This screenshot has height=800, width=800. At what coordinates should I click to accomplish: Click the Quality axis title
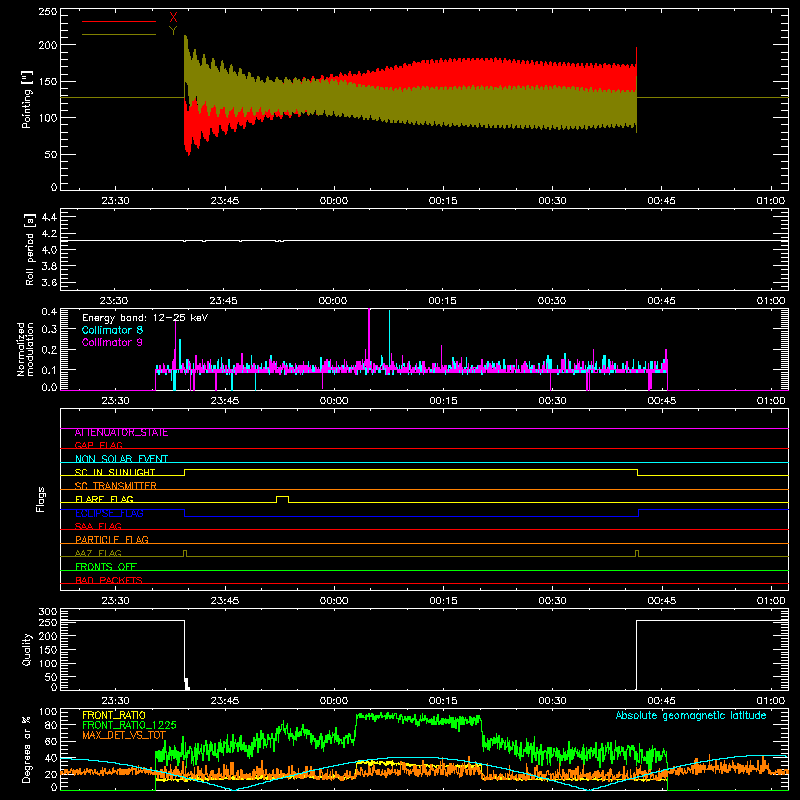tap(27, 649)
